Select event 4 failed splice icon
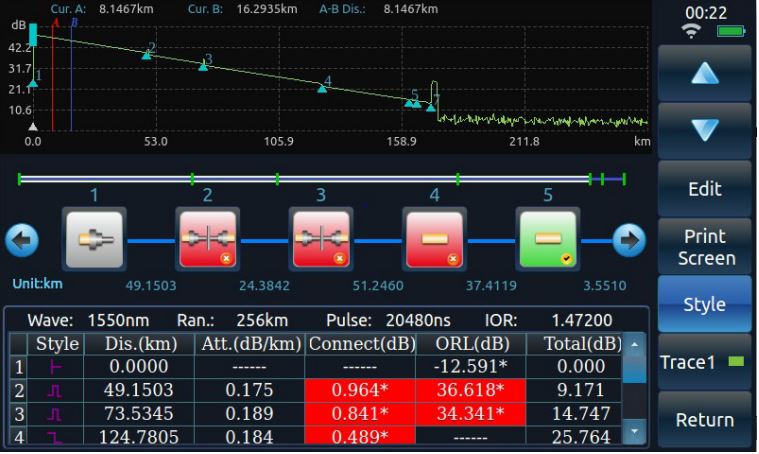The width and height of the screenshot is (759, 454). (x=435, y=239)
